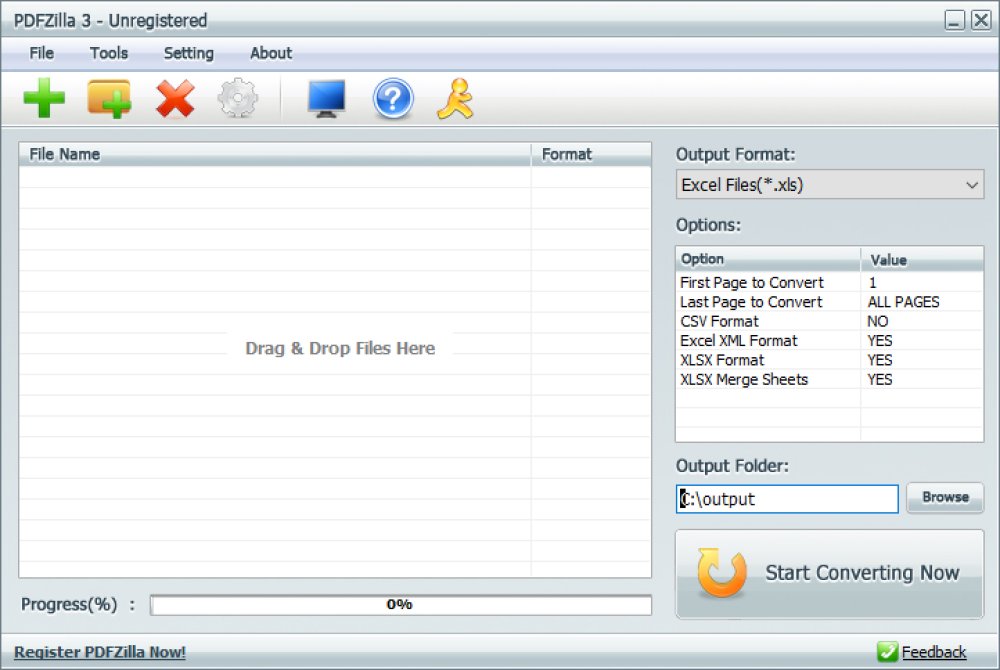Click YES value for Excel XML Format
The height and width of the screenshot is (670, 1000).
click(880, 341)
